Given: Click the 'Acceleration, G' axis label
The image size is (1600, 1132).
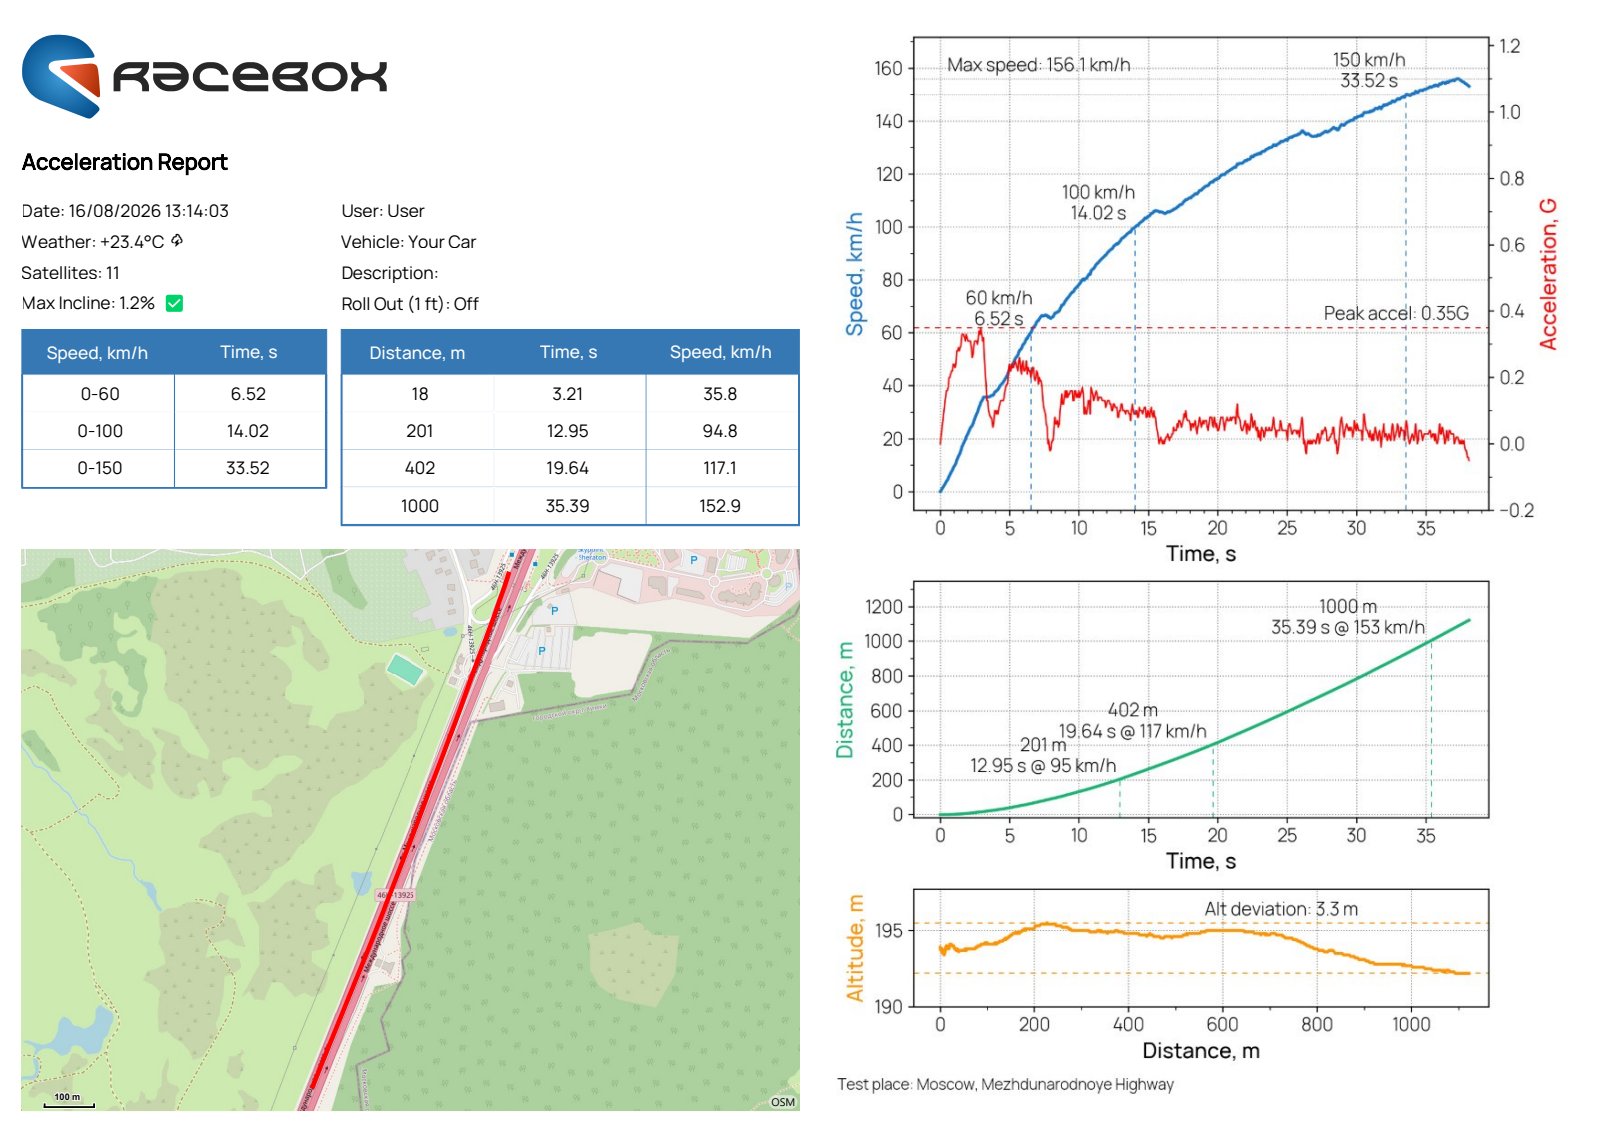Looking at the screenshot, I should pyautogui.click(x=1548, y=274).
